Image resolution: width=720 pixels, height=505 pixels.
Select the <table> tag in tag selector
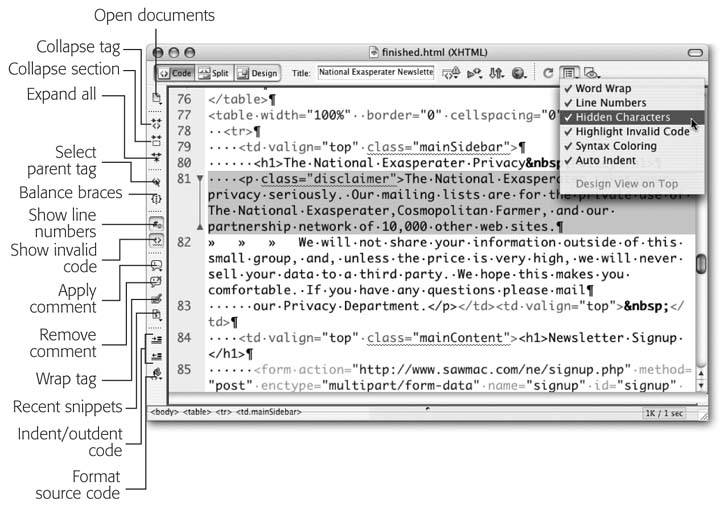(197, 412)
